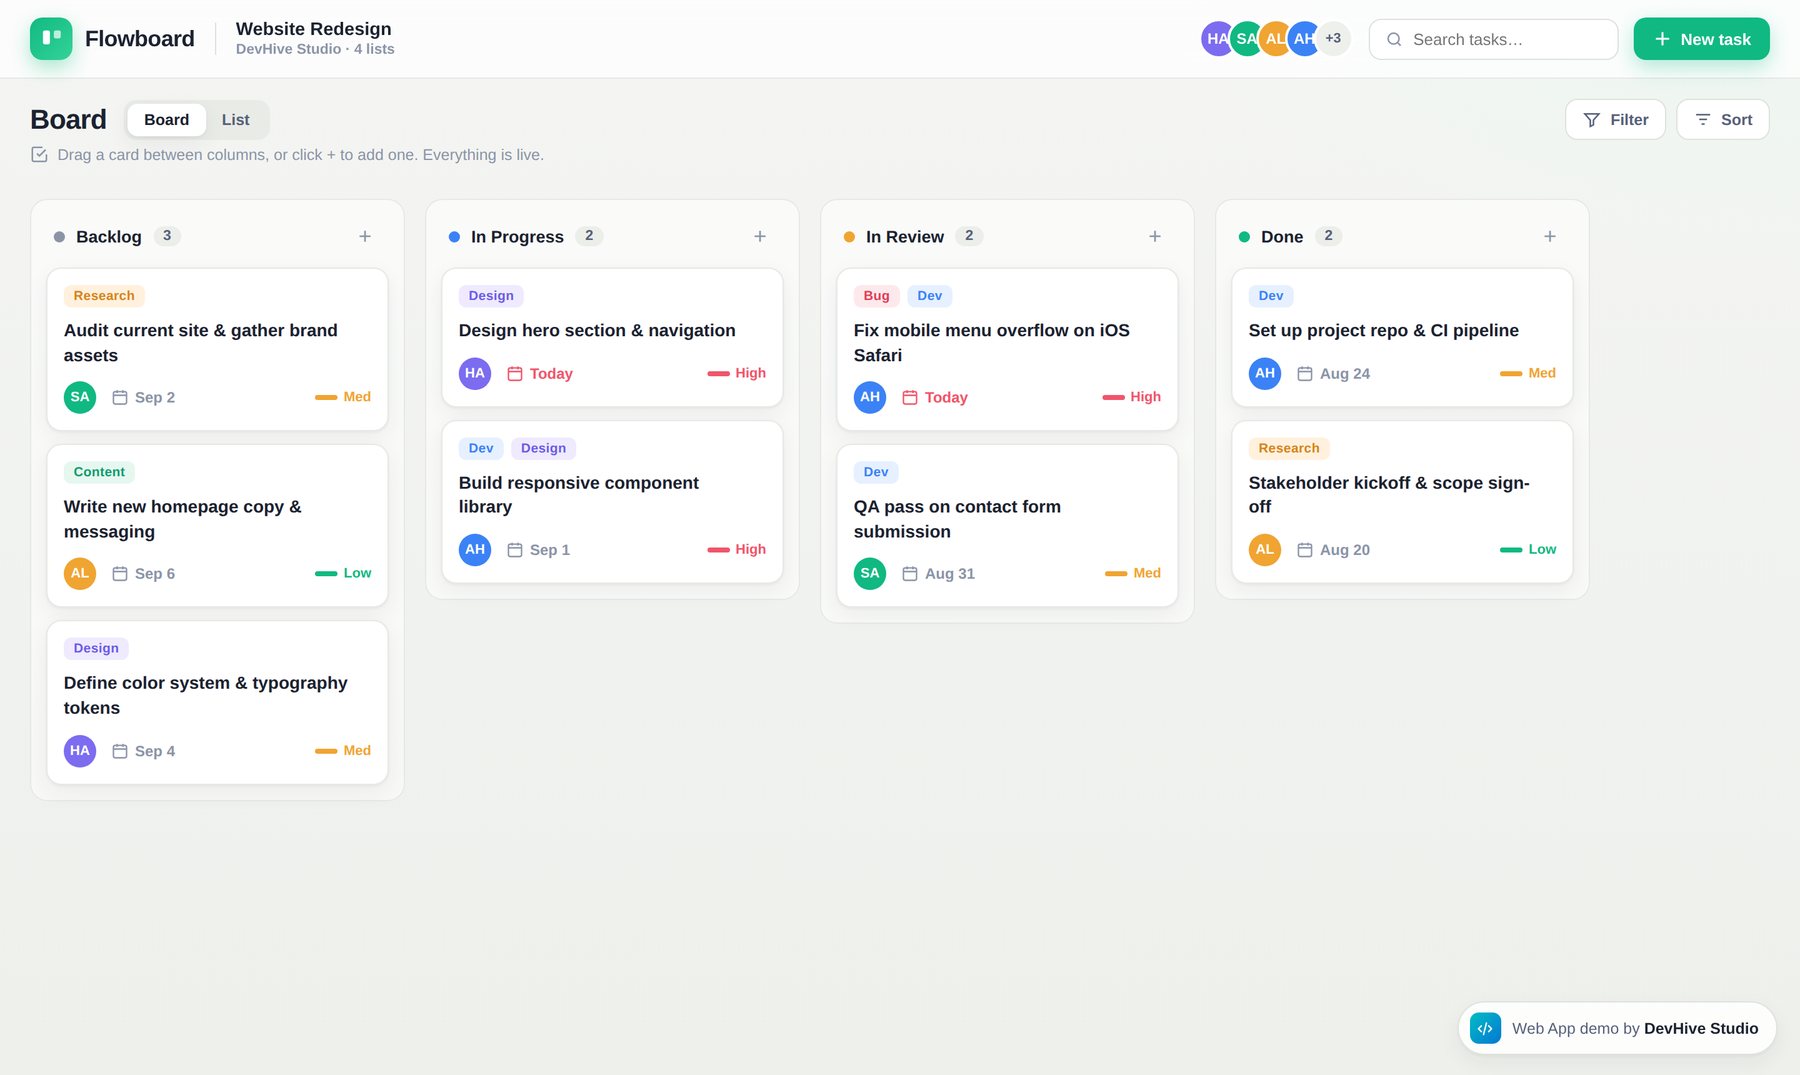Click the Content tag on homepage copy card
Viewport: 1800px width, 1075px height.
click(x=99, y=472)
